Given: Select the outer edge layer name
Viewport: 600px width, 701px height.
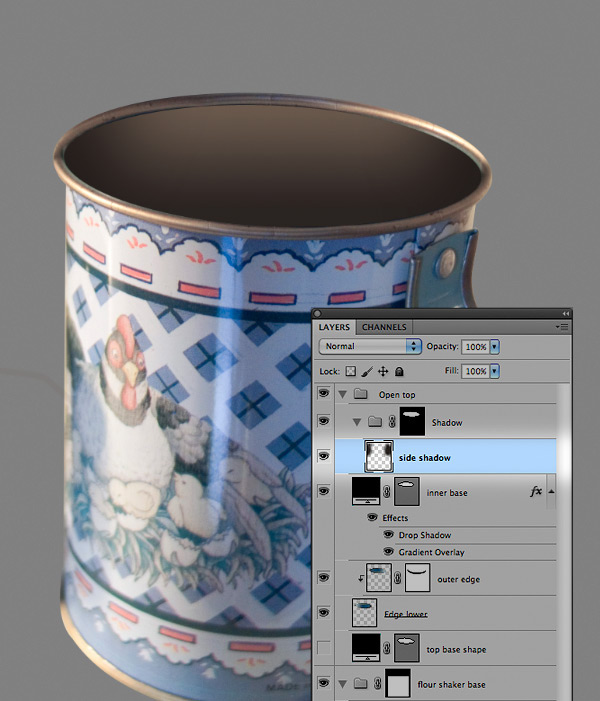Looking at the screenshot, I should click(x=459, y=579).
